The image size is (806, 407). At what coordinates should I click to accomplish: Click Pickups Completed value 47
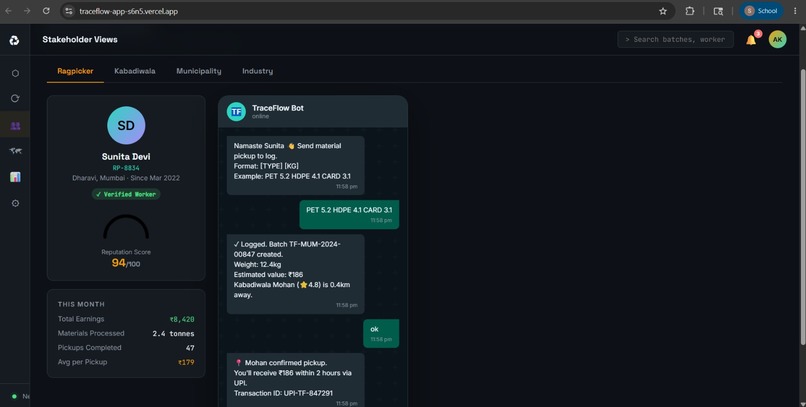point(190,348)
